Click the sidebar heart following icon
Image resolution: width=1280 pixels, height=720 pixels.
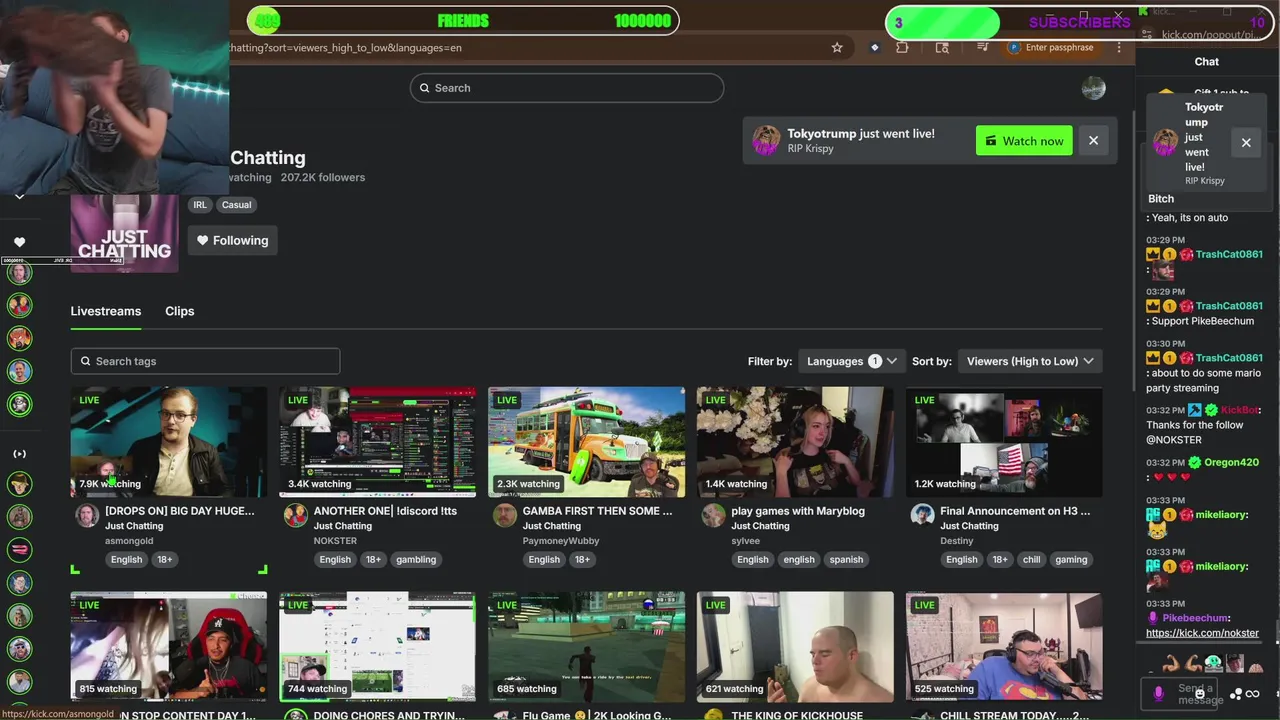19,242
